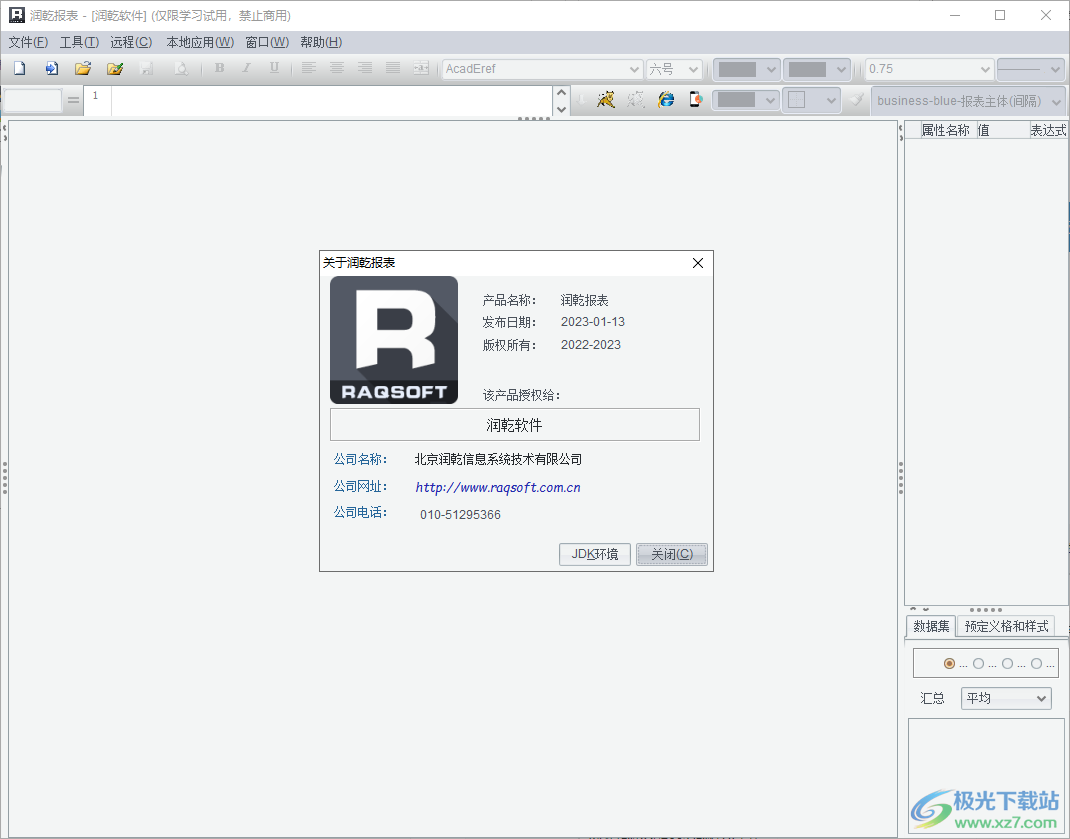Apply justified text alignment

click(393, 68)
